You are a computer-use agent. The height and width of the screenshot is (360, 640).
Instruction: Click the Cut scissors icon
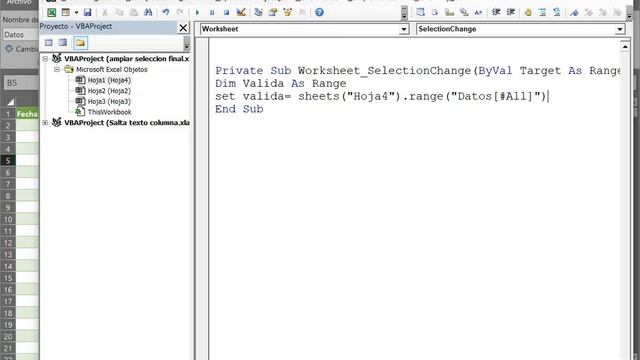pyautogui.click(x=105, y=12)
